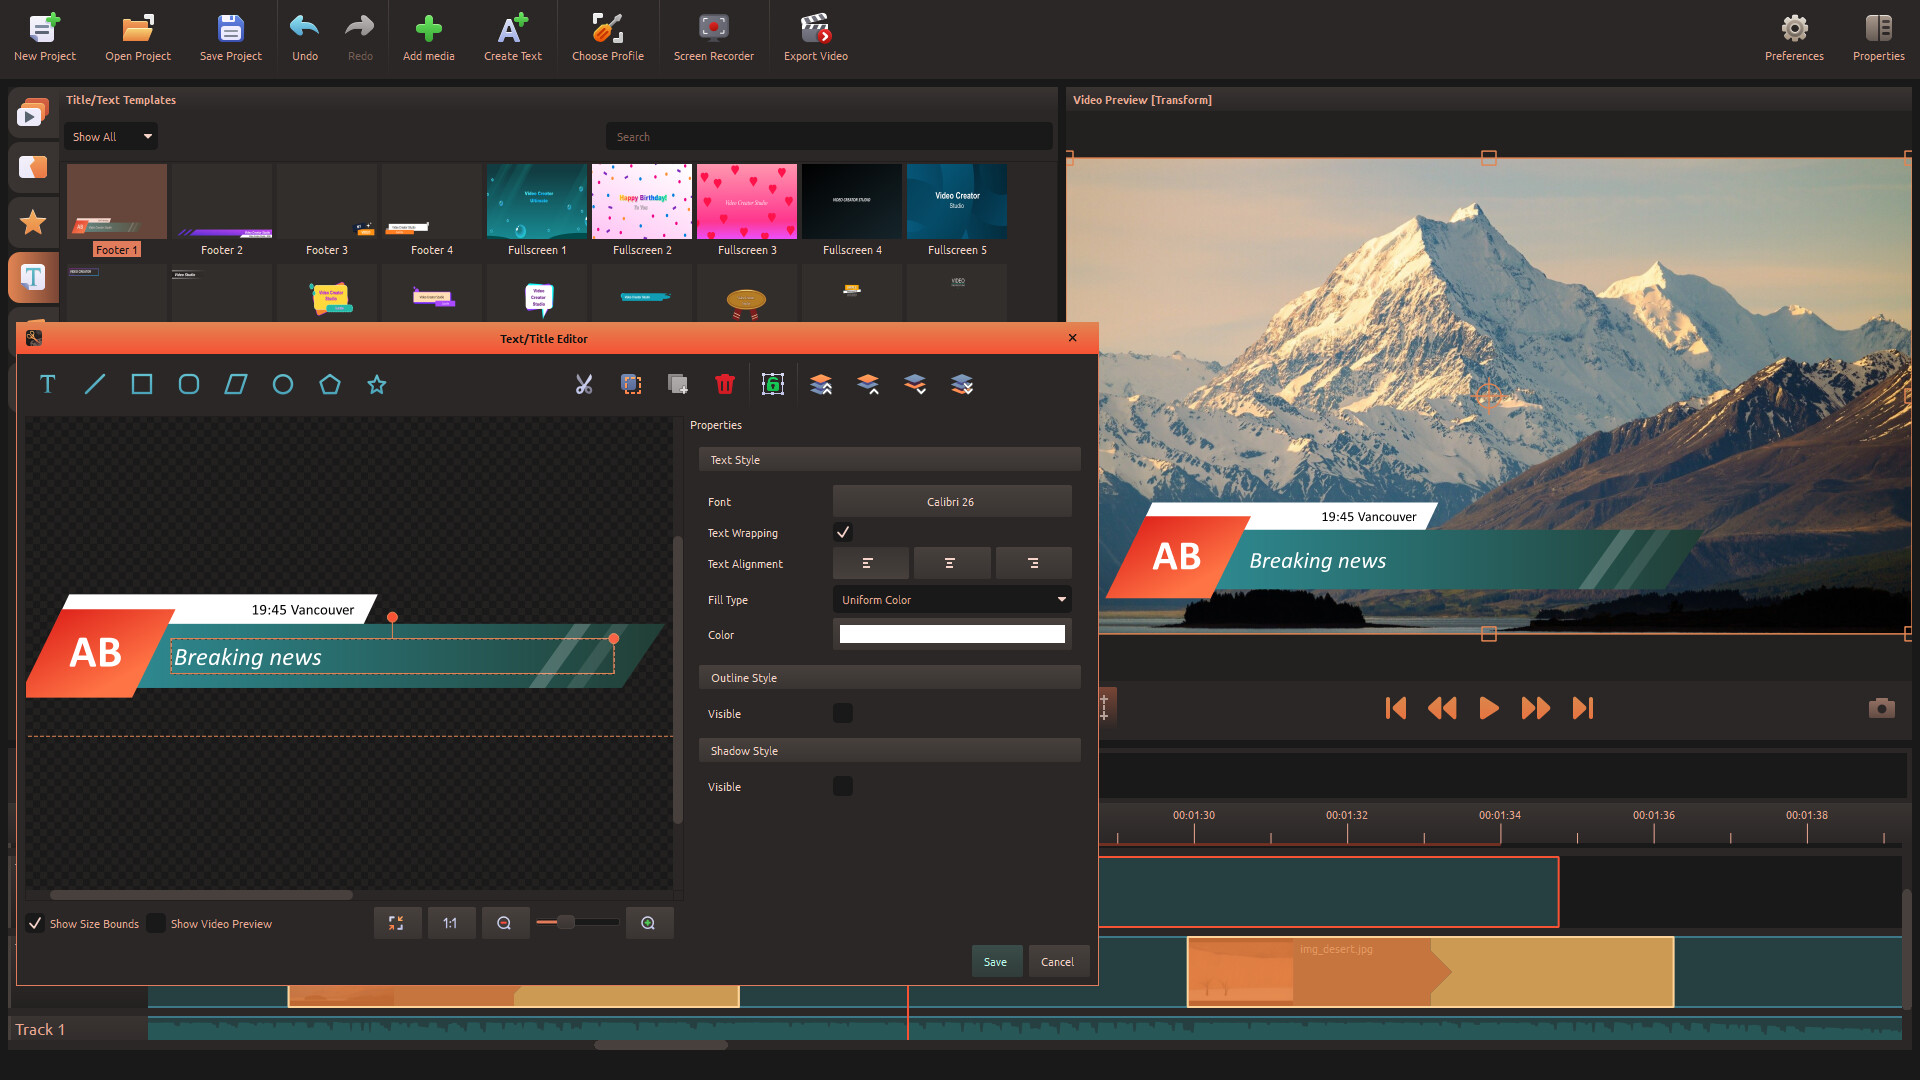The width and height of the screenshot is (1920, 1080).
Task: Select the Star shape tool
Action: click(x=376, y=384)
